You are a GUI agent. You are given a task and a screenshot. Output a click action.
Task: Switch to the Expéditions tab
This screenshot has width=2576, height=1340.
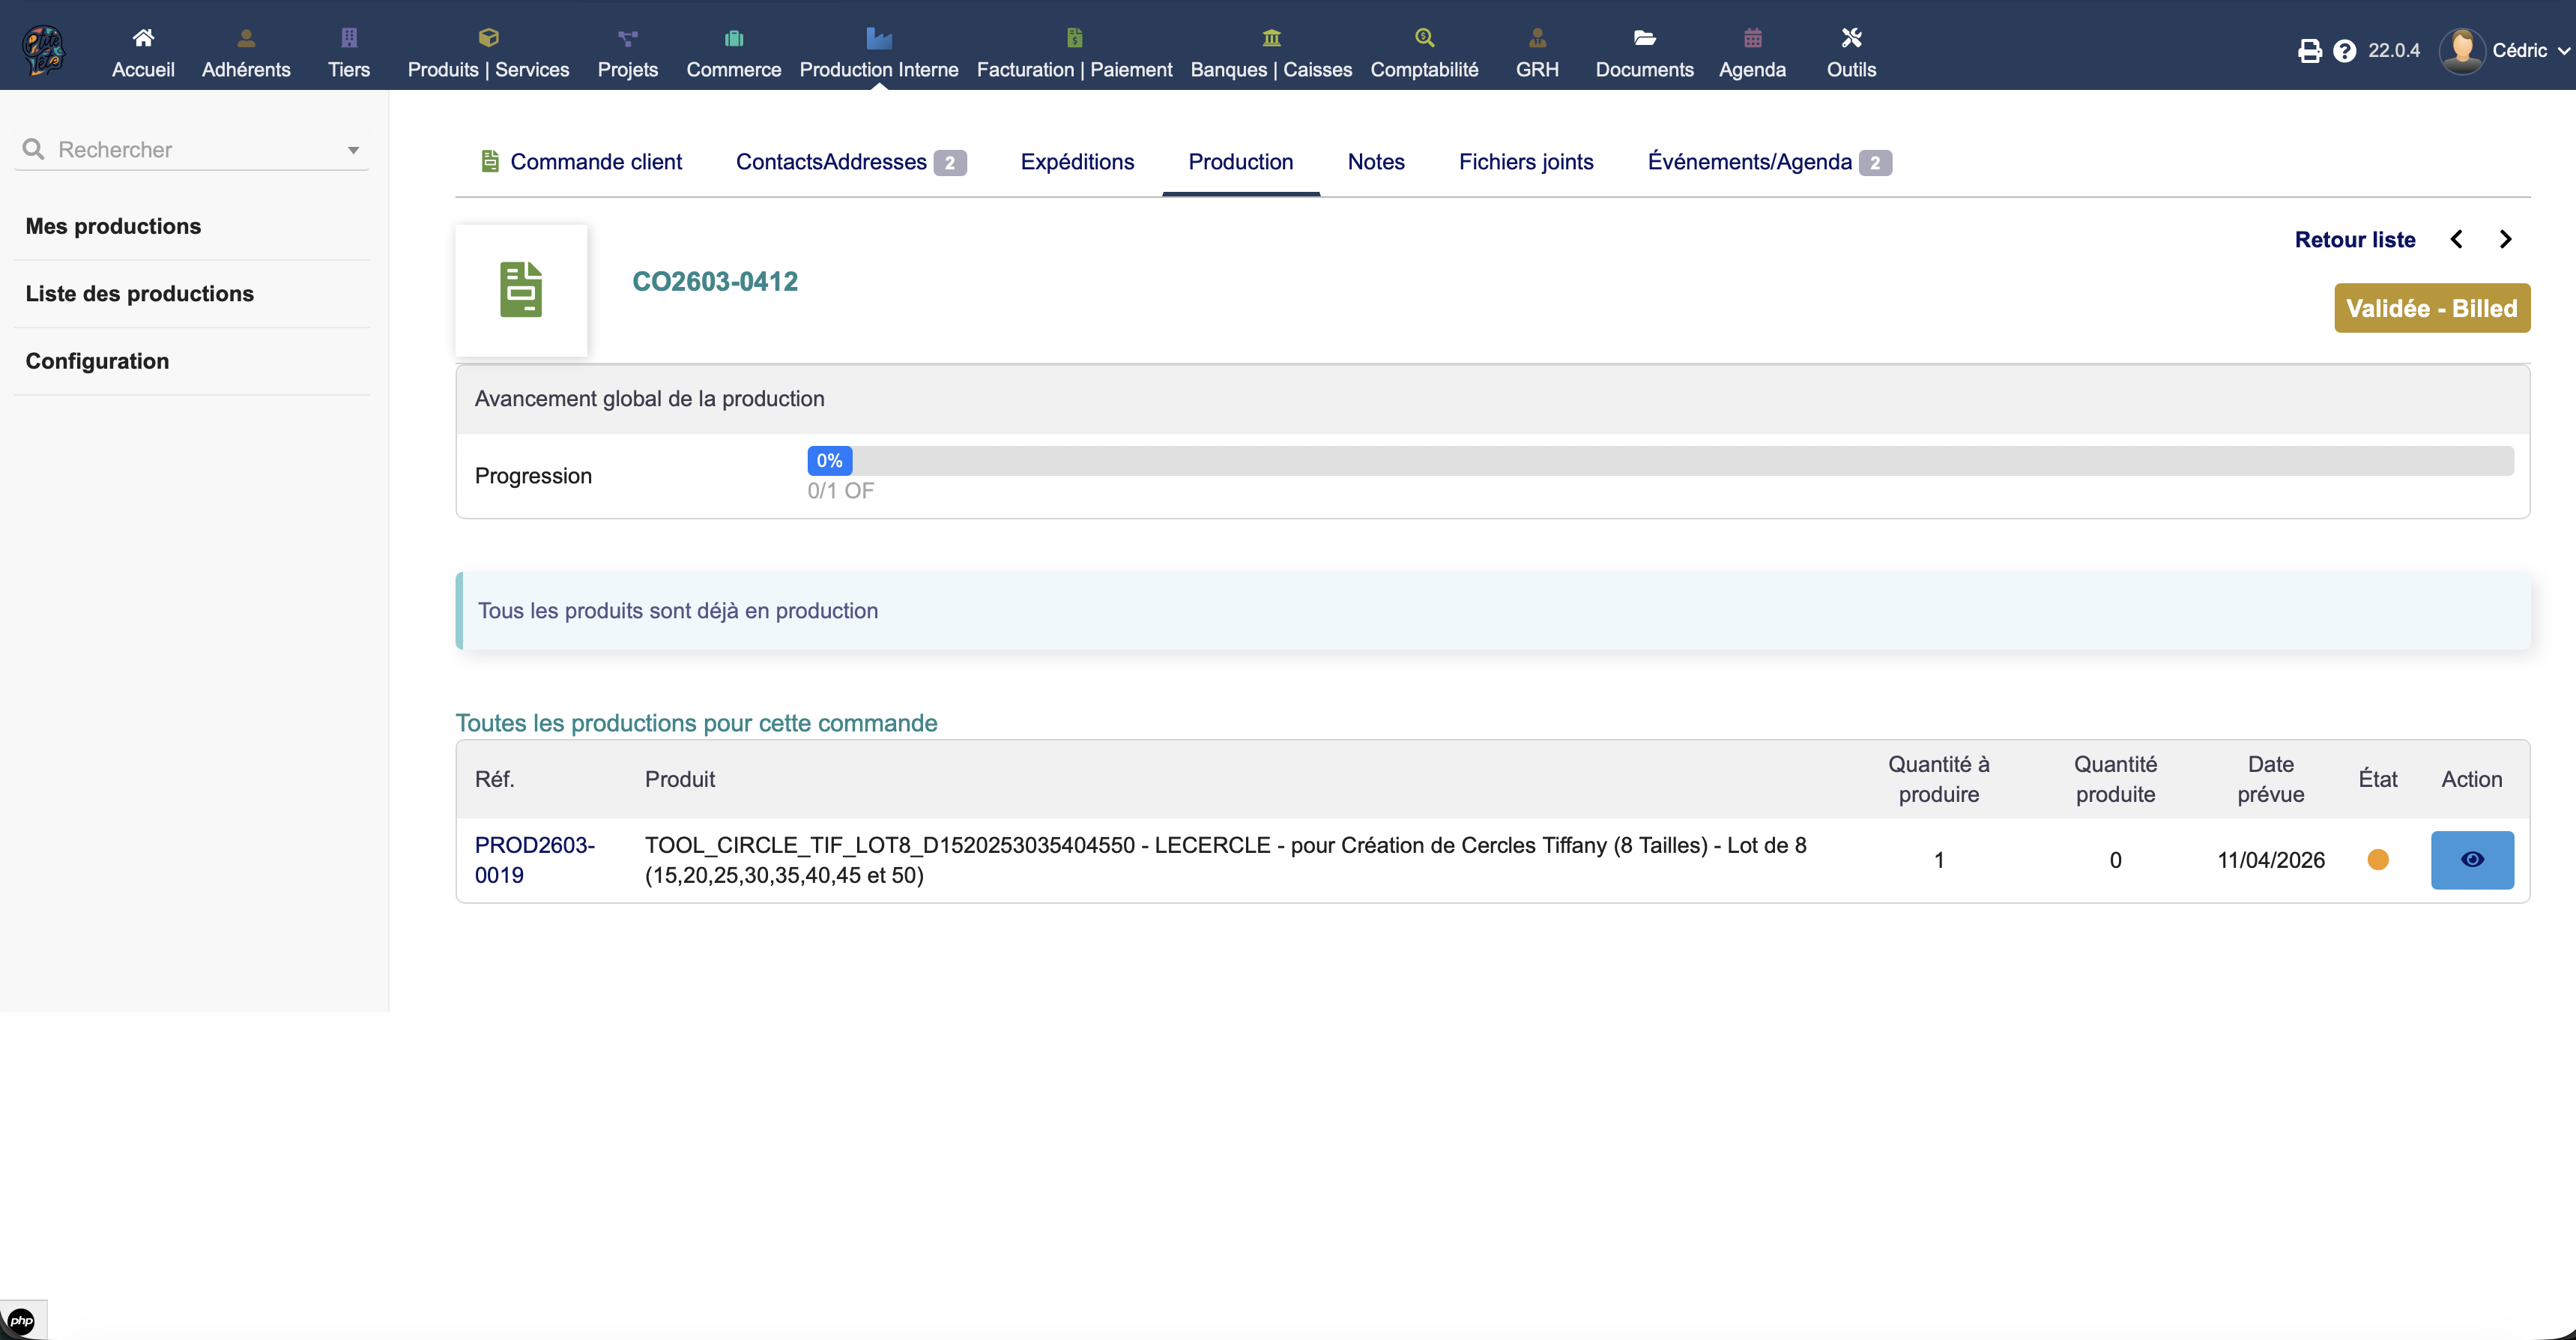pos(1077,162)
